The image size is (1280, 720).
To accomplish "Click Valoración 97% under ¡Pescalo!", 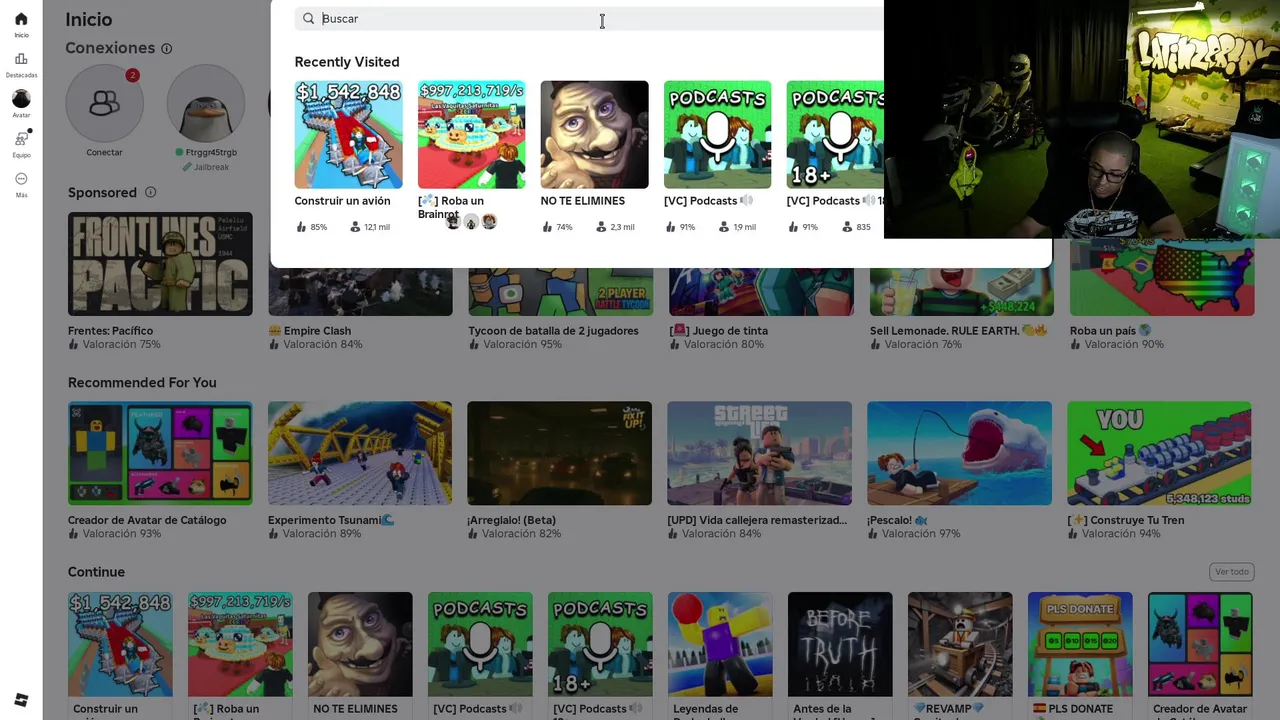I will click(913, 534).
